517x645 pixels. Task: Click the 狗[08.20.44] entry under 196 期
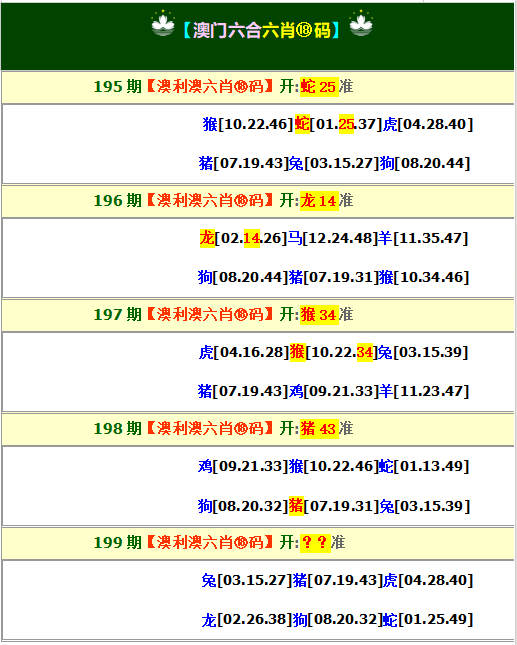[x=243, y=277]
